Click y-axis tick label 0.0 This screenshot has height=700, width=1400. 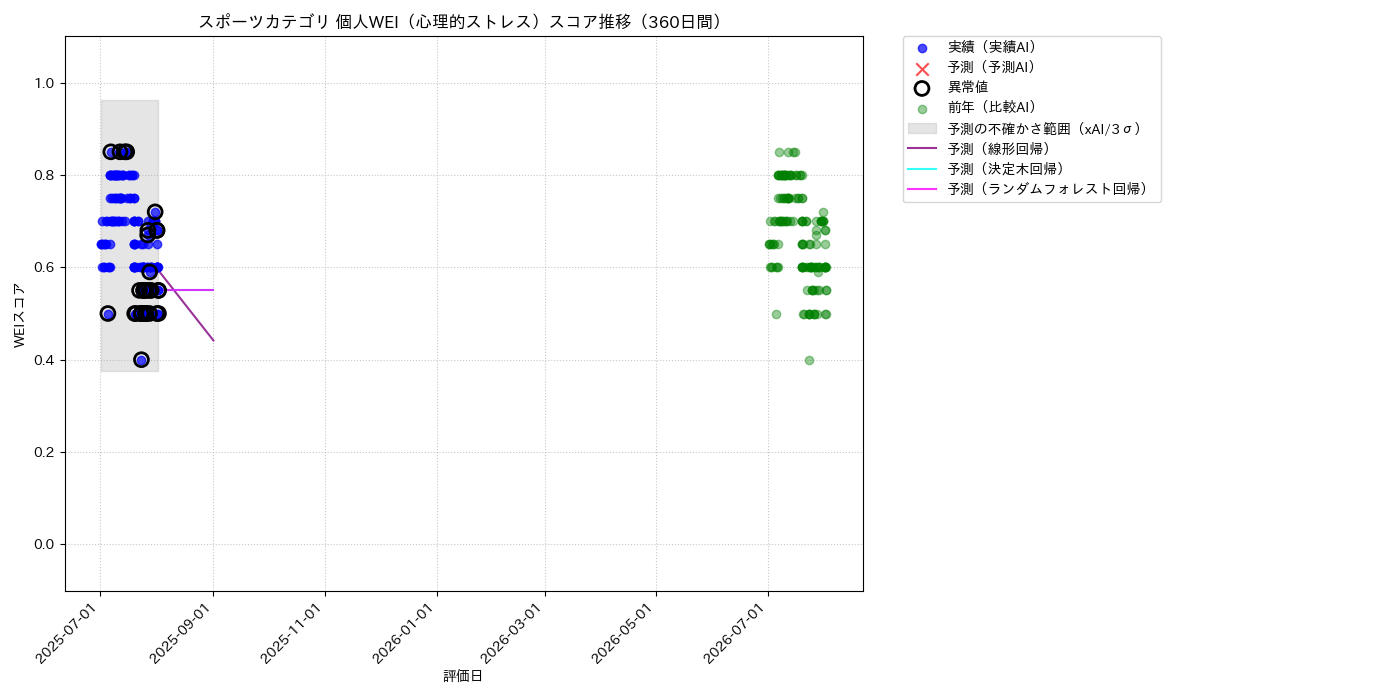click(45, 544)
